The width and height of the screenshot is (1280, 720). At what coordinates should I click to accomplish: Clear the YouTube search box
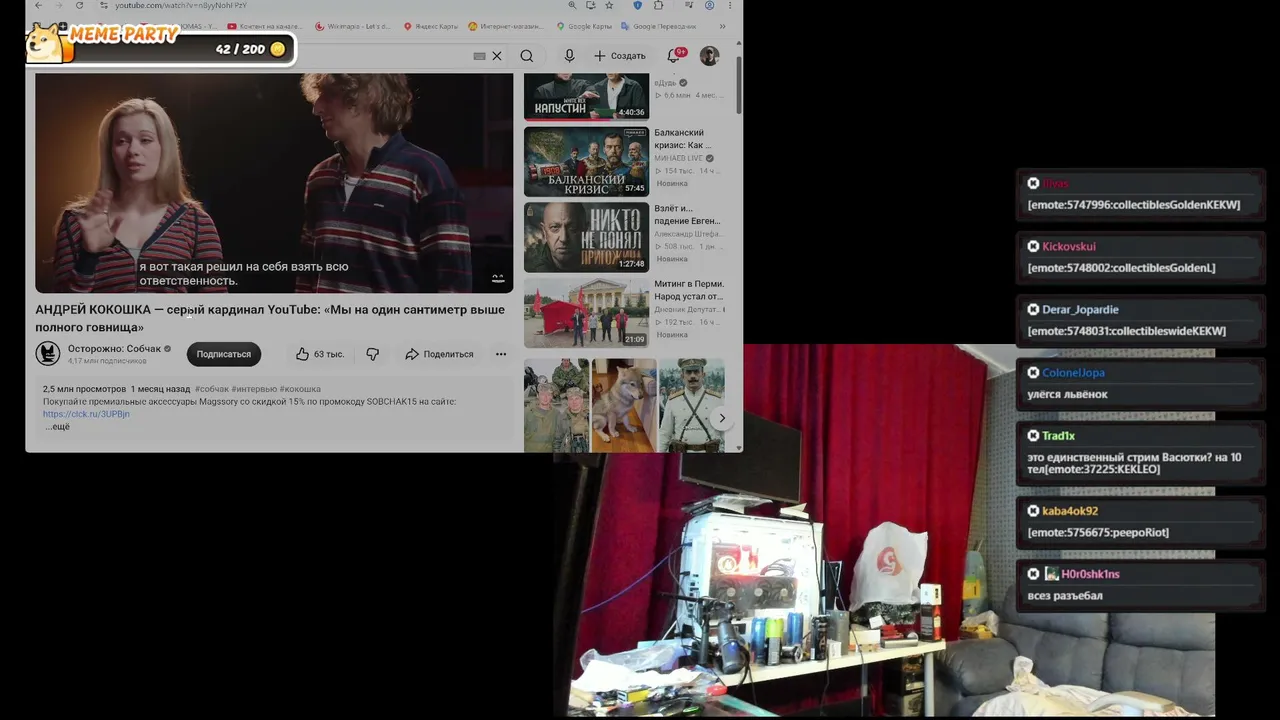497,56
